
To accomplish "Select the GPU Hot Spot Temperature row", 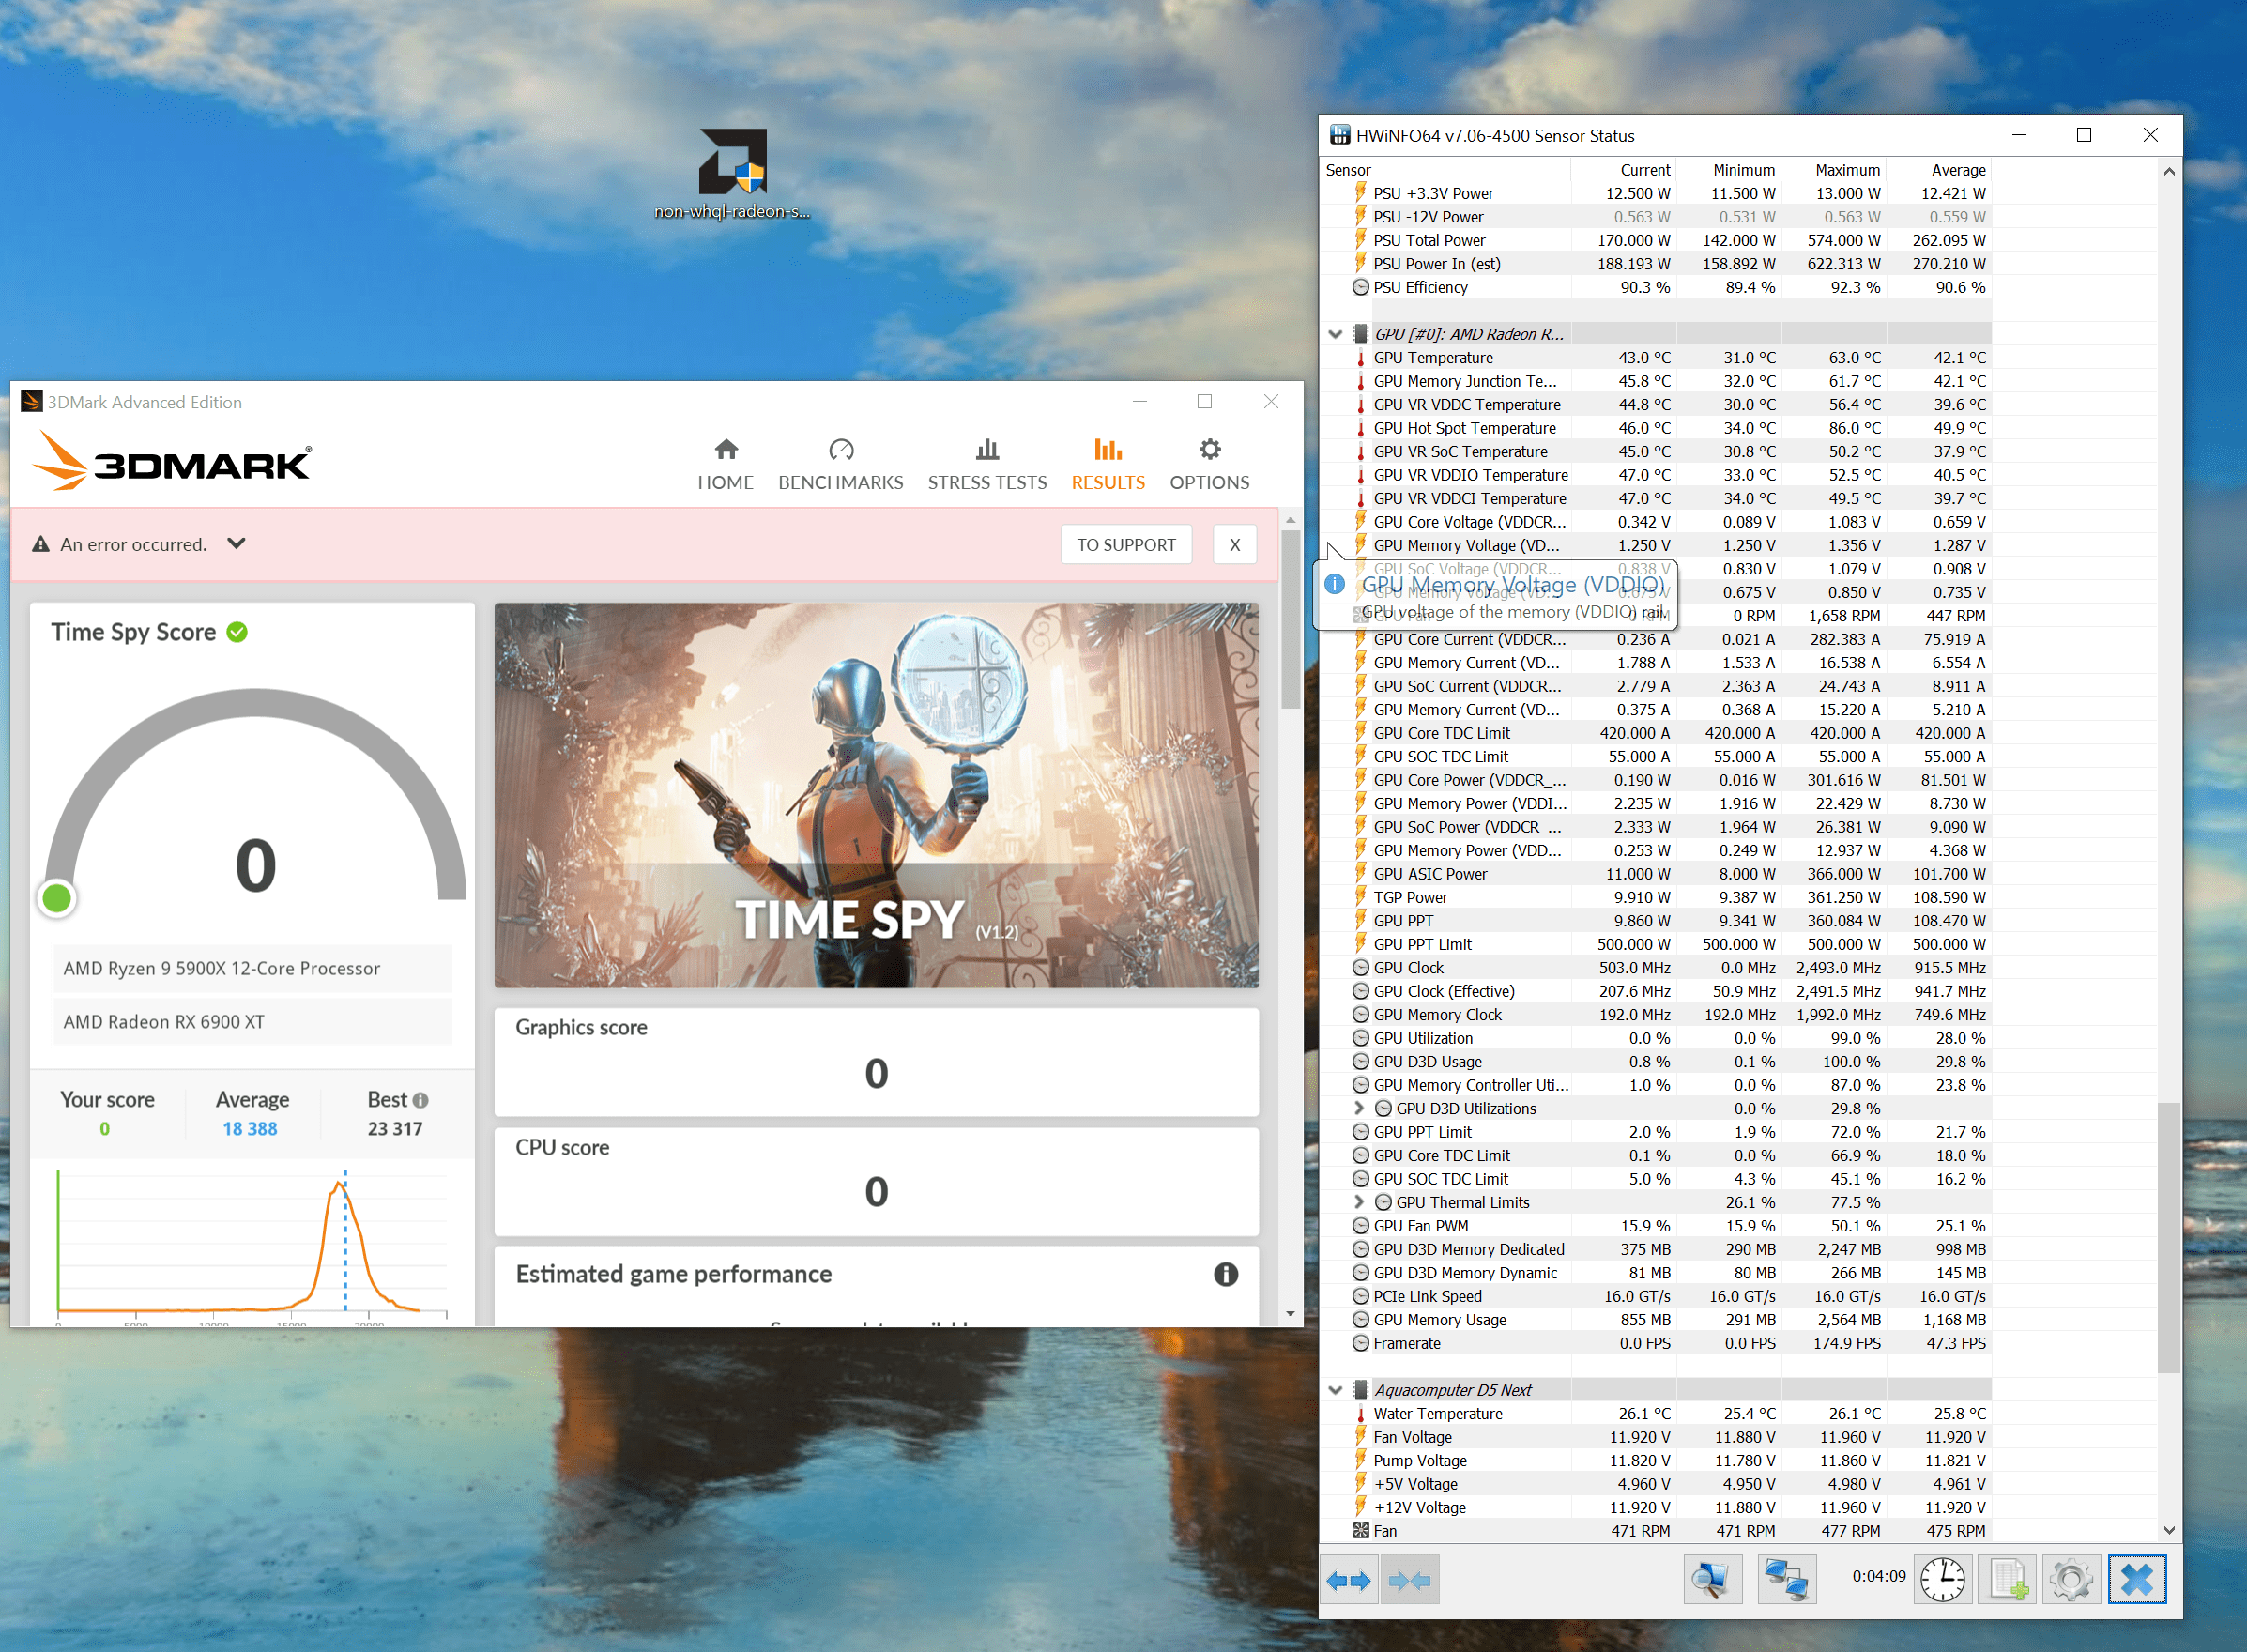I will (1655, 428).
